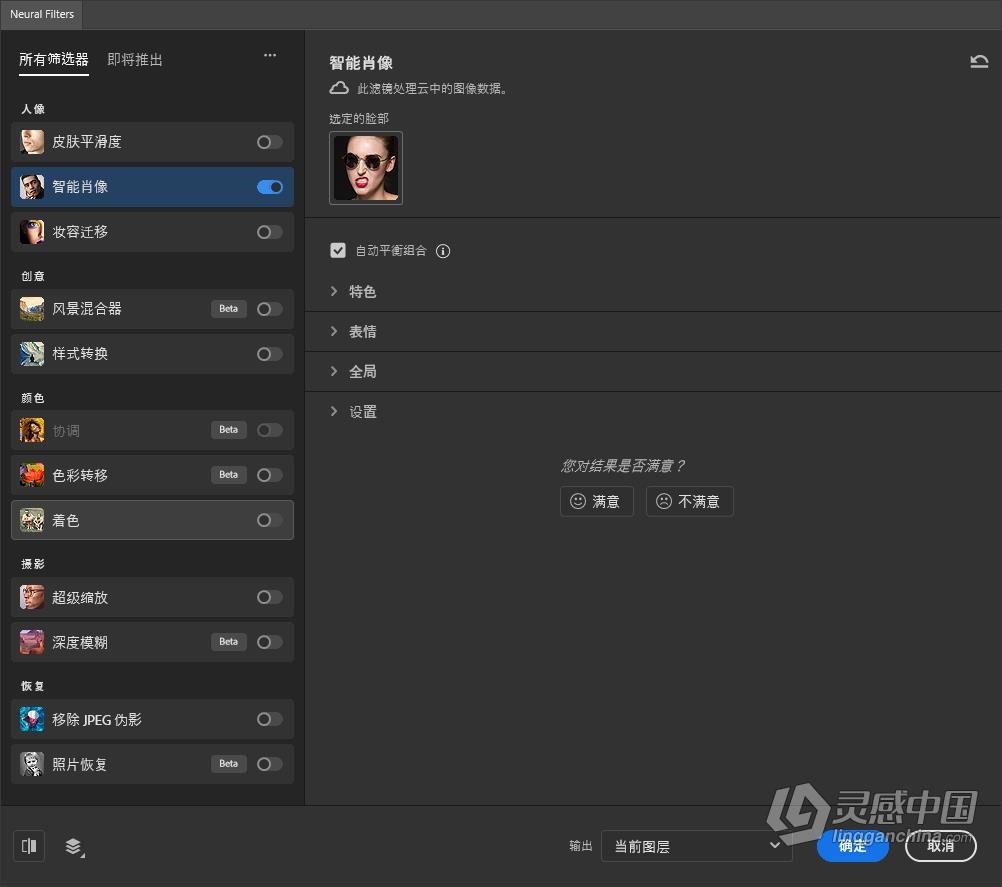Click the selected face thumbnail

365,167
